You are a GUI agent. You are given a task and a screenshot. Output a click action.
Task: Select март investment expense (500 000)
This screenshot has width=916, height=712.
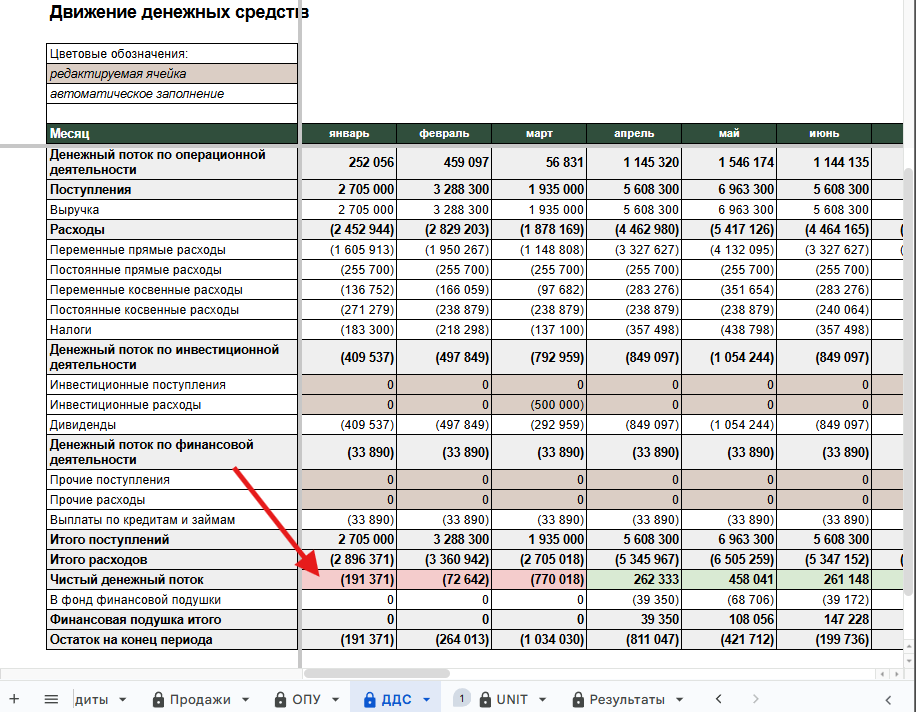tap(539, 405)
